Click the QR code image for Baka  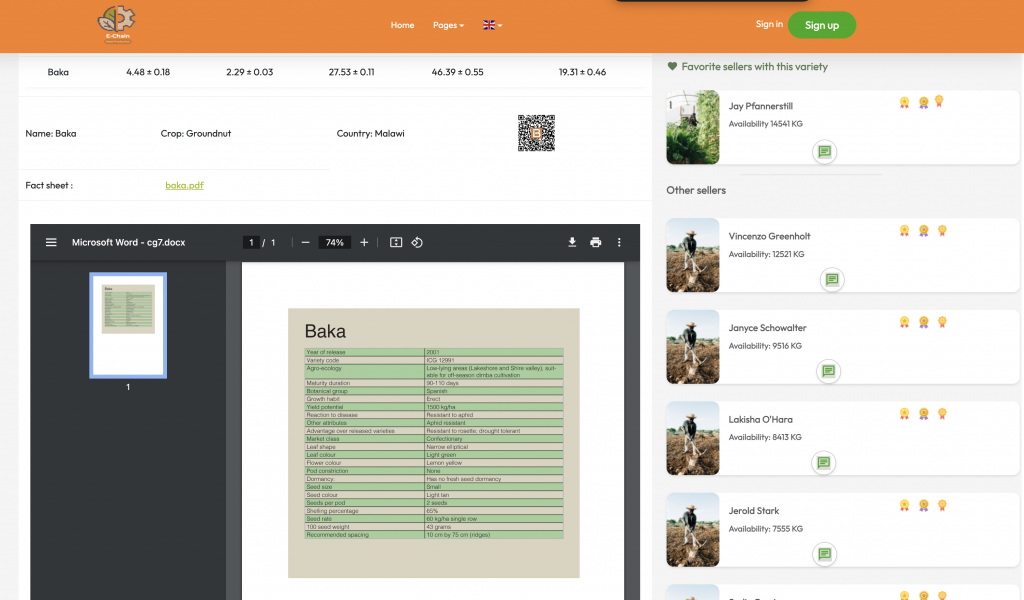536,133
